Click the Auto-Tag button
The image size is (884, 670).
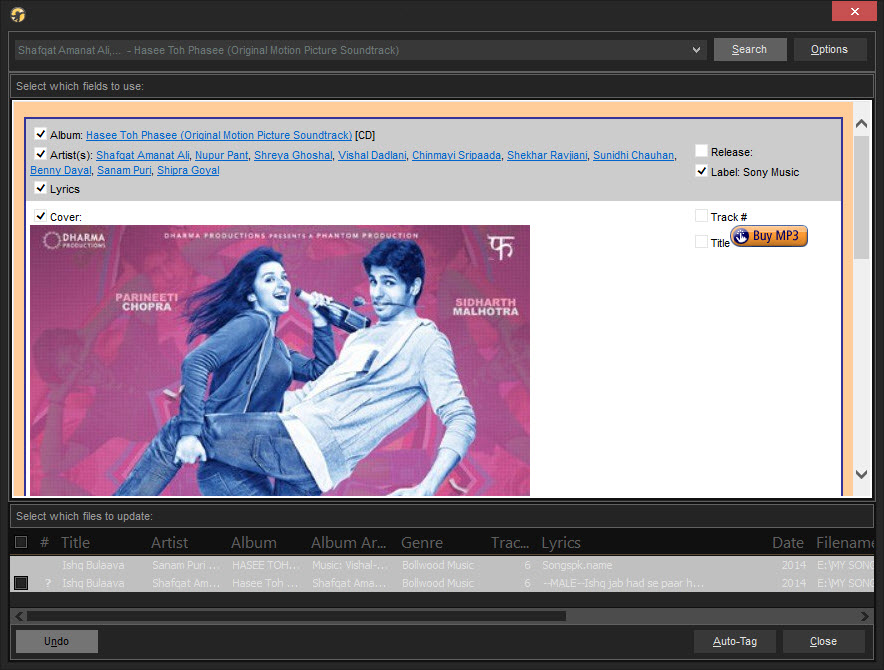[x=735, y=641]
